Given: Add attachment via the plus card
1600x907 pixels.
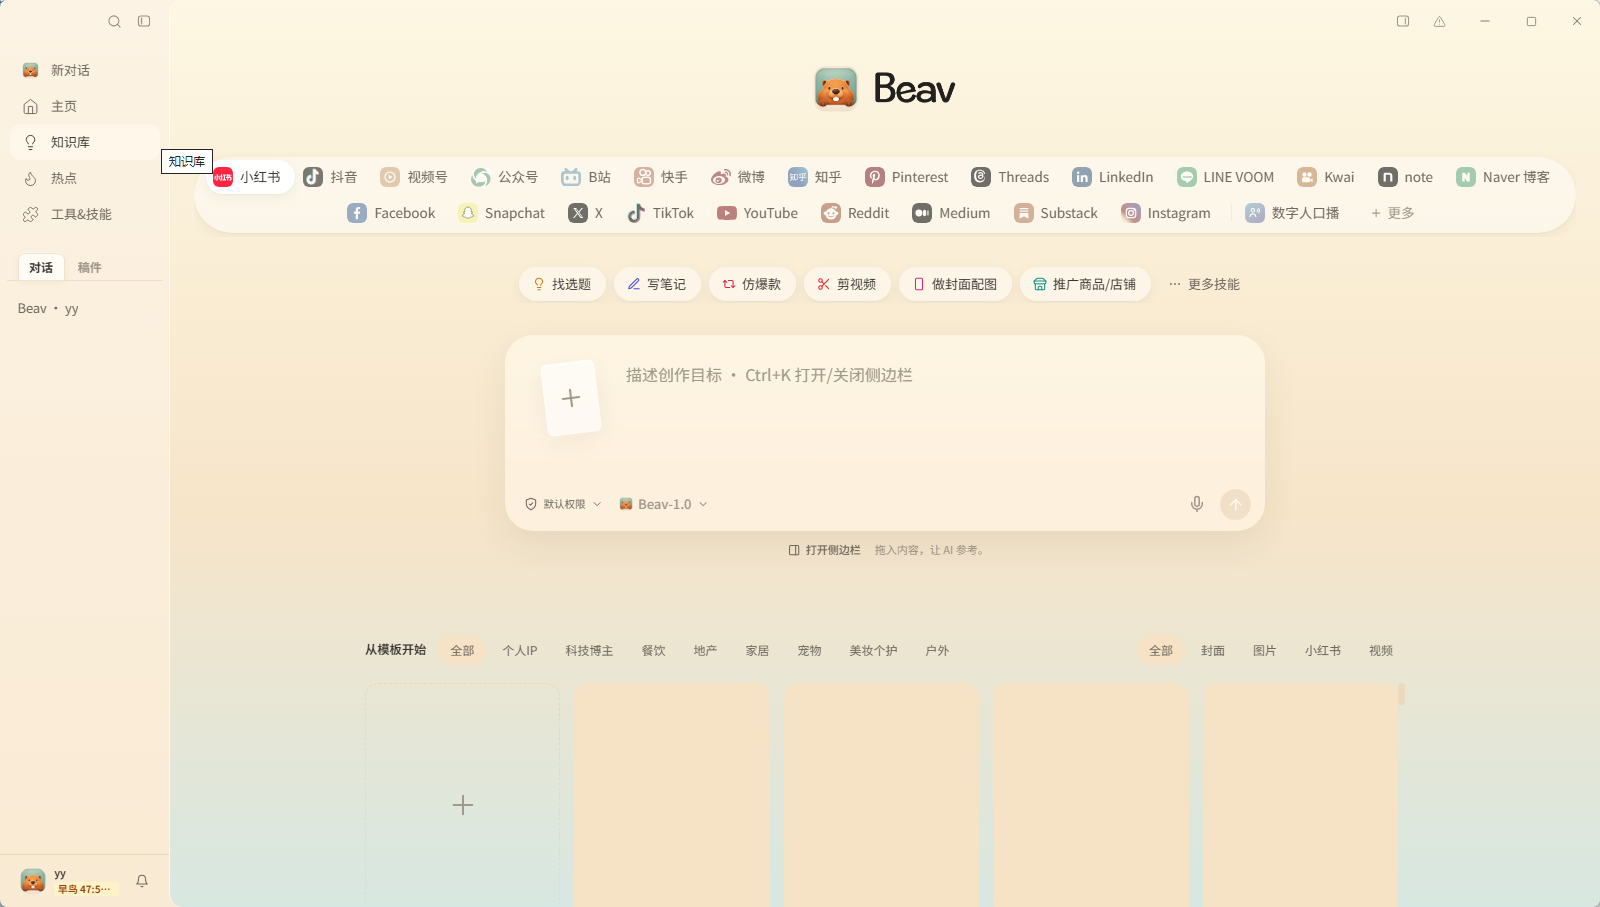Looking at the screenshot, I should pos(571,398).
